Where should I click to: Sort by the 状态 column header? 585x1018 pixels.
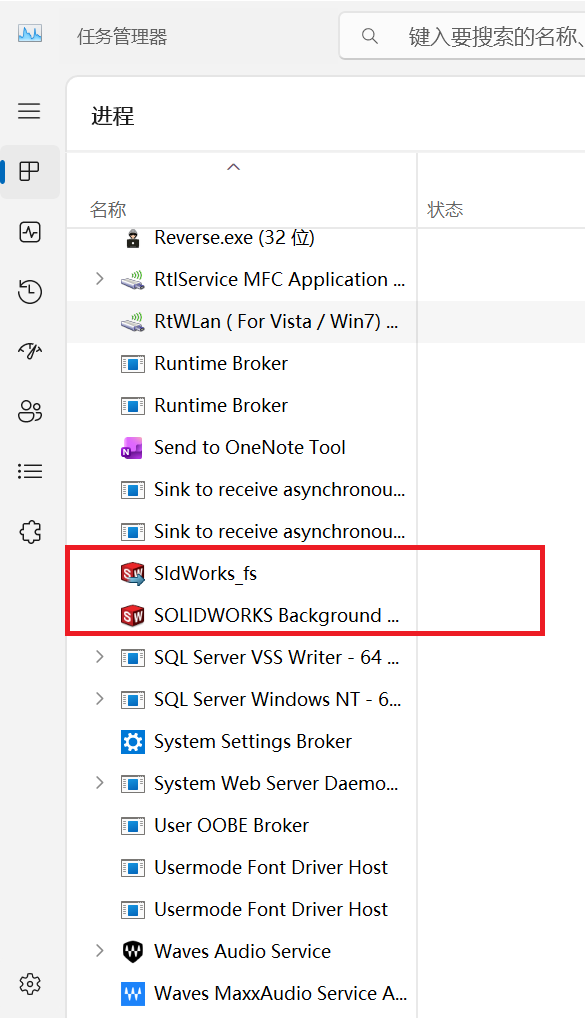click(445, 210)
